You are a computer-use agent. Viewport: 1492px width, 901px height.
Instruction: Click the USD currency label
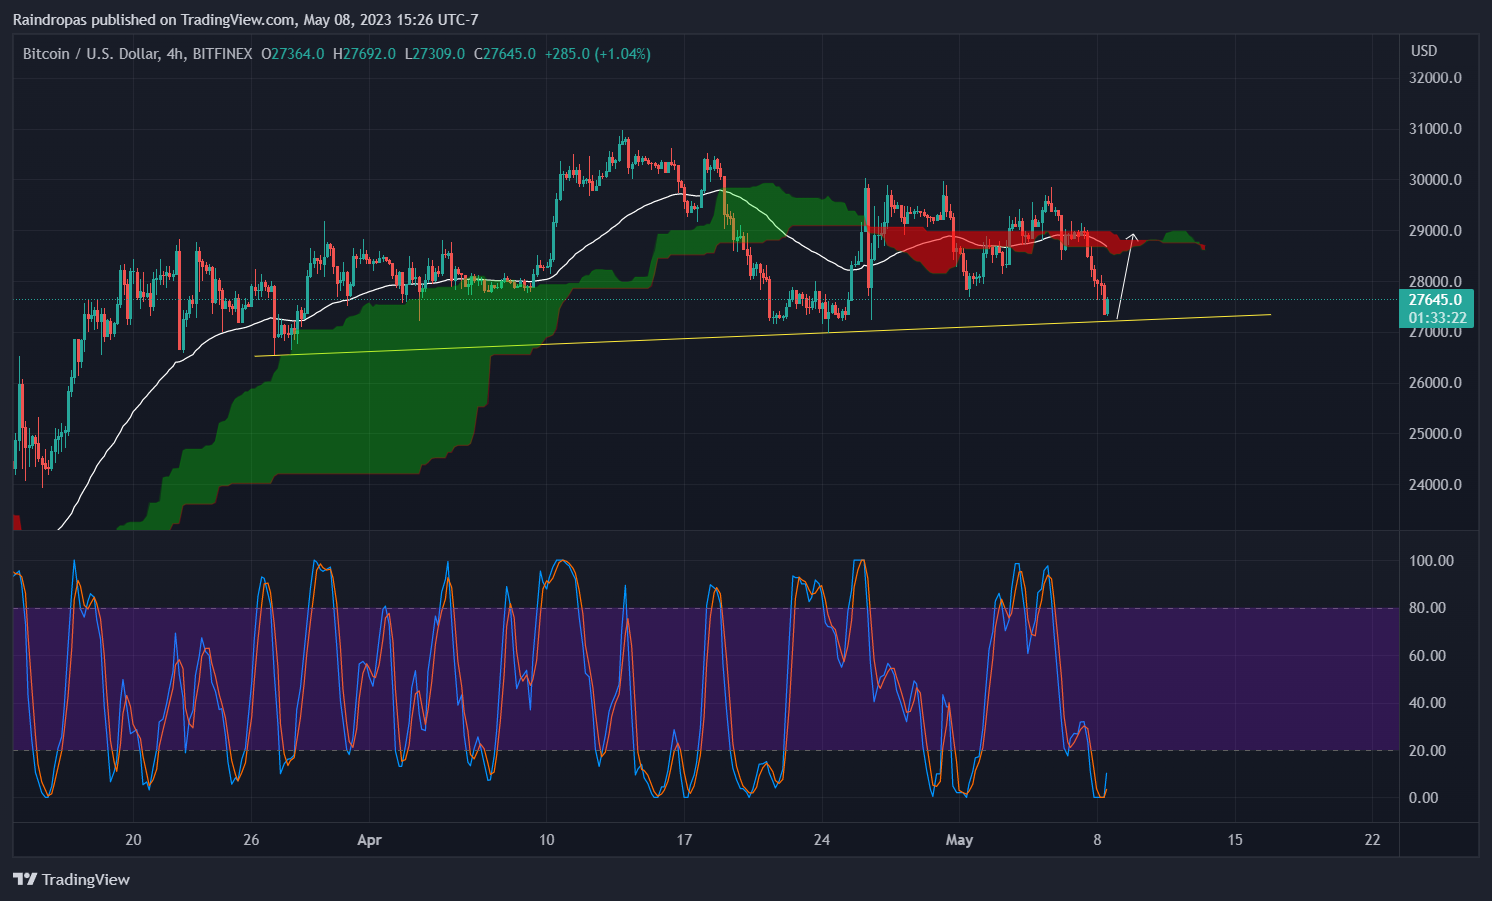pos(1424,51)
